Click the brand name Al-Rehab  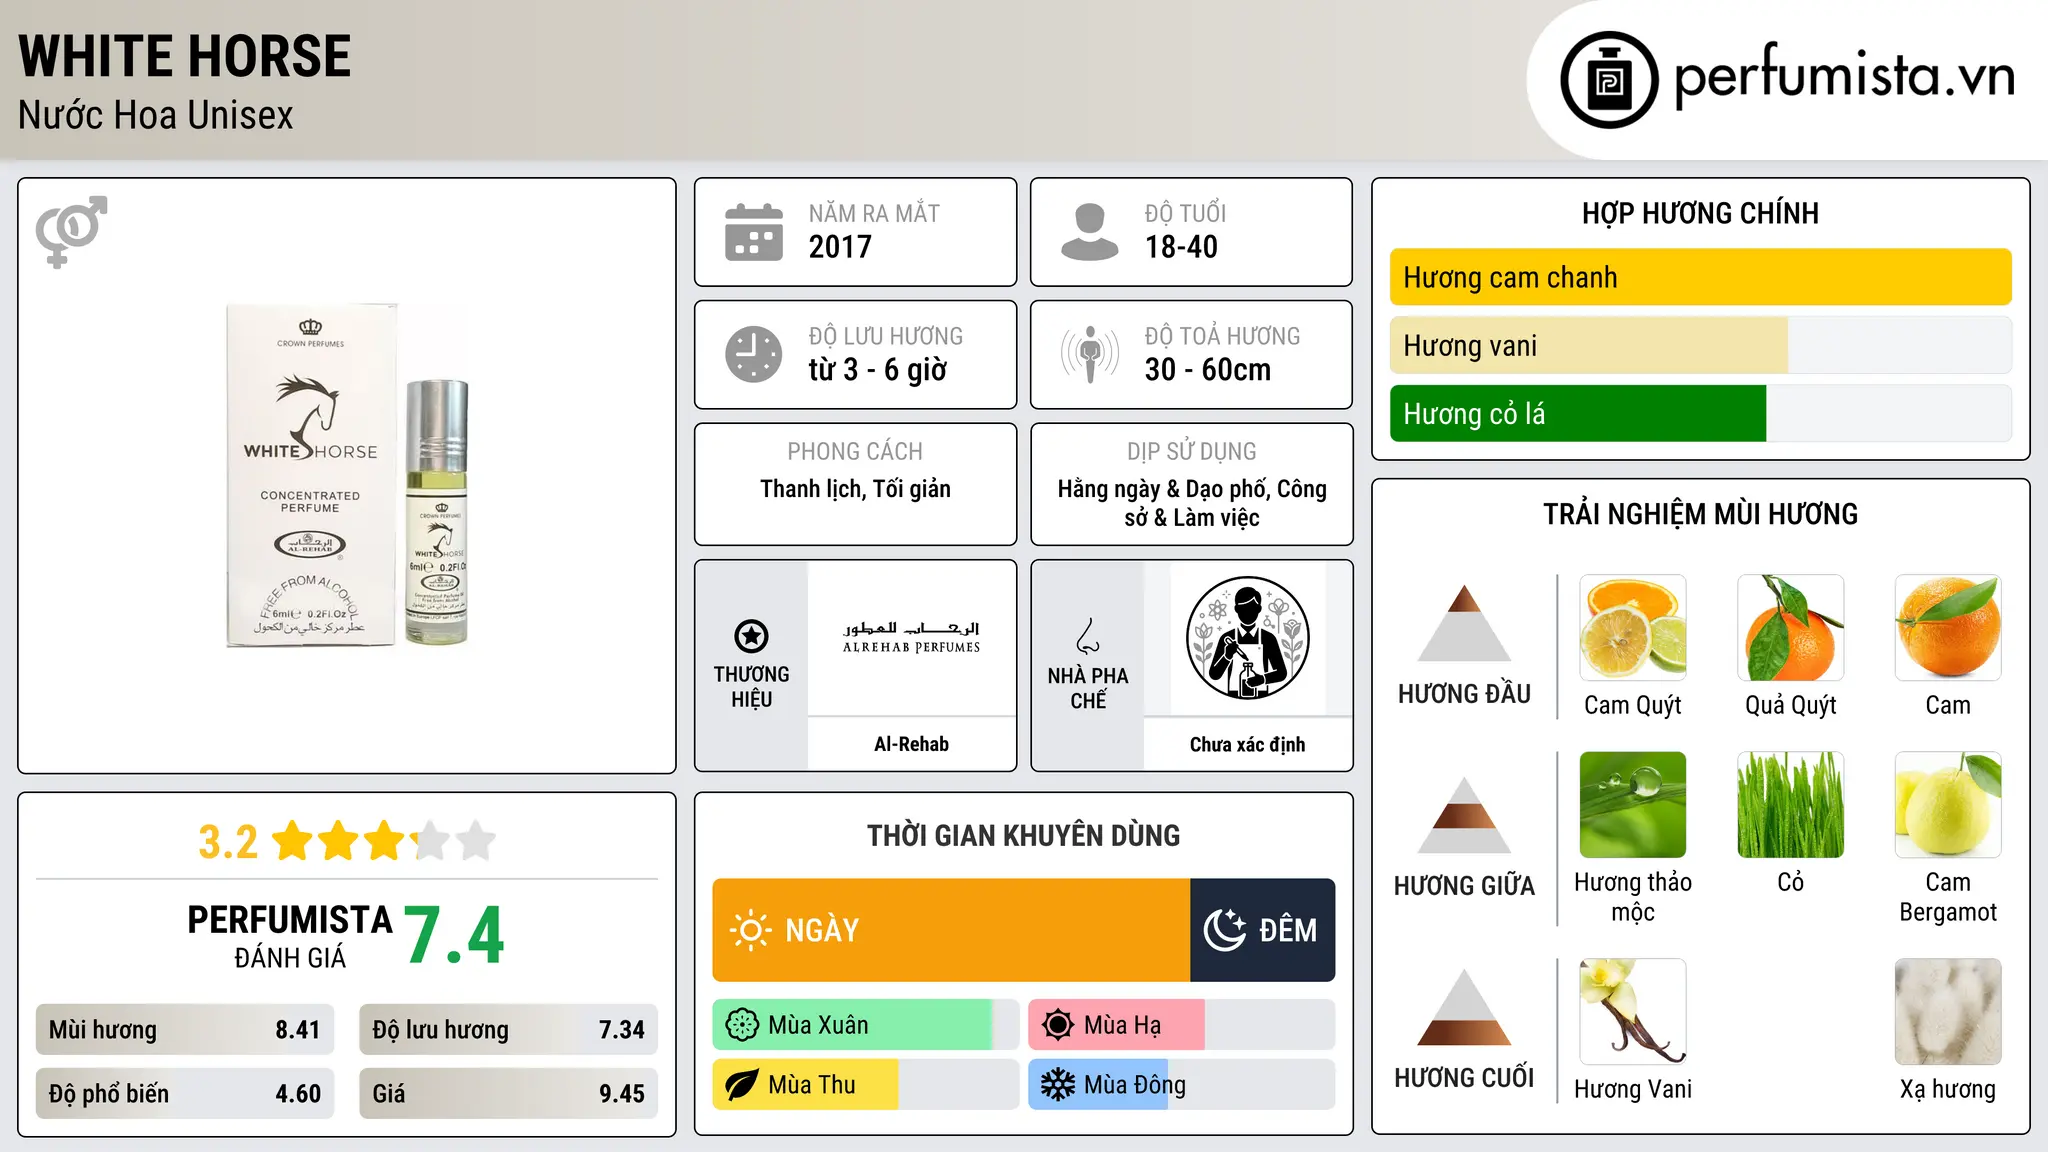911,744
